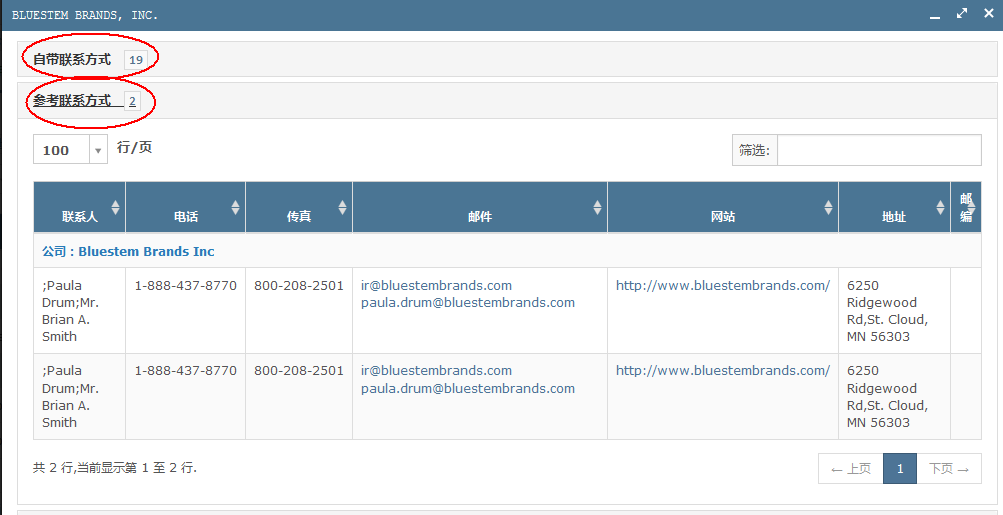Sort by 网站 column arrows
The height and width of the screenshot is (515, 1003).
point(828,207)
